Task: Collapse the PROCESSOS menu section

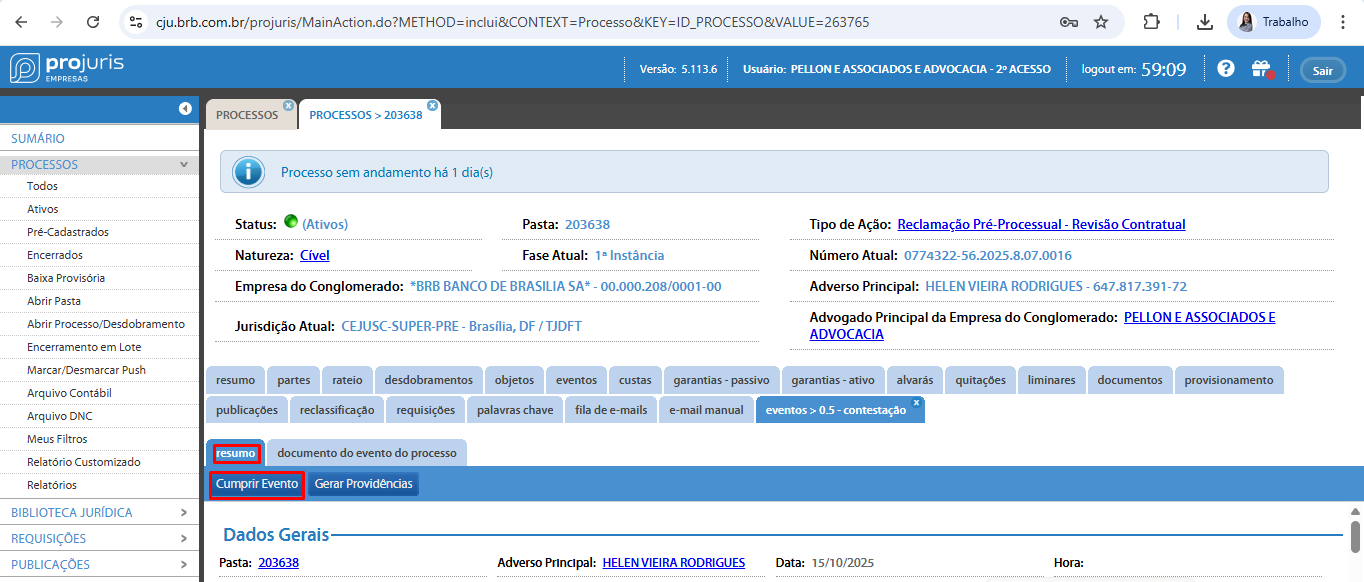Action: point(183,165)
